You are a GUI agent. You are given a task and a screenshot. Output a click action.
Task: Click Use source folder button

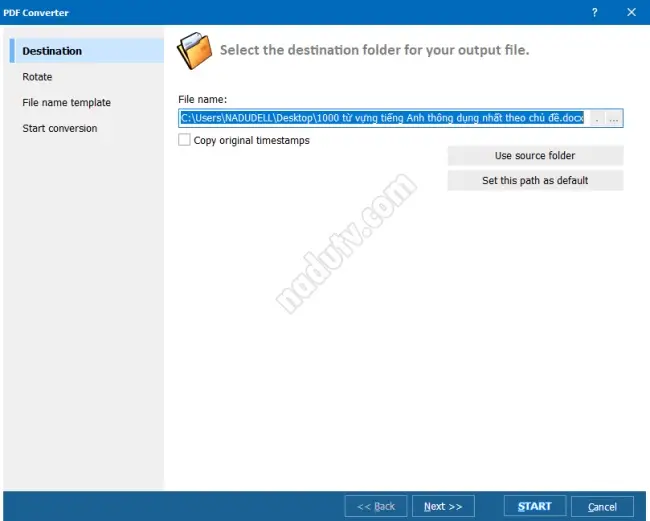(535, 155)
